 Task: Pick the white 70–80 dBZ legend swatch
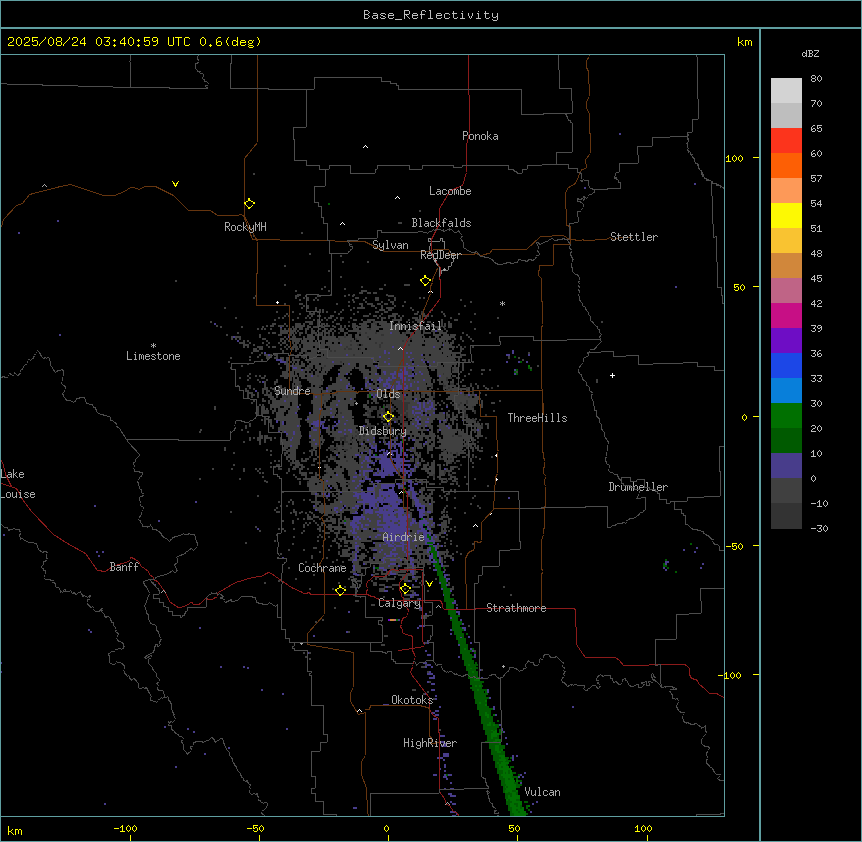coord(786,91)
